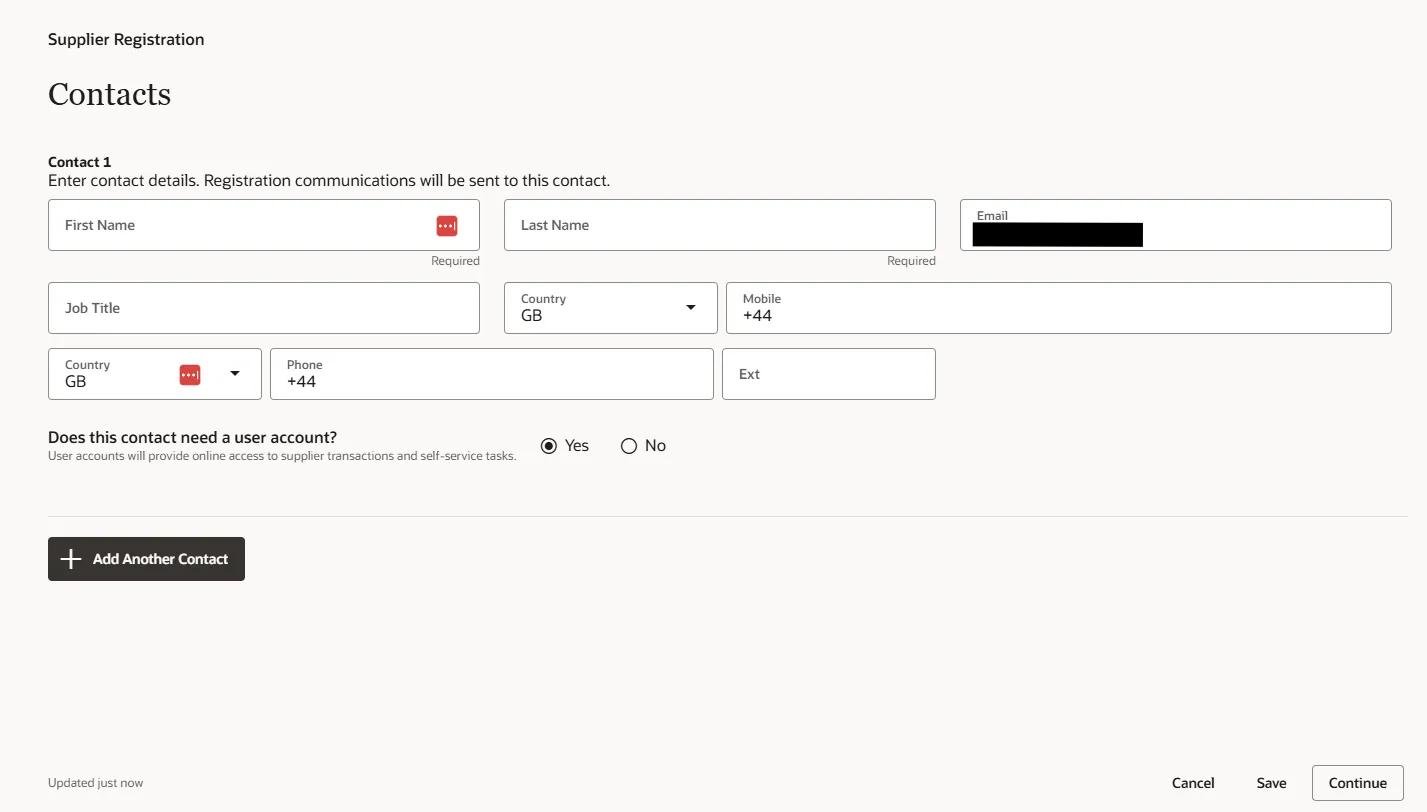Click the password manager icon in phone Country field
The height and width of the screenshot is (812, 1427).
pos(190,375)
